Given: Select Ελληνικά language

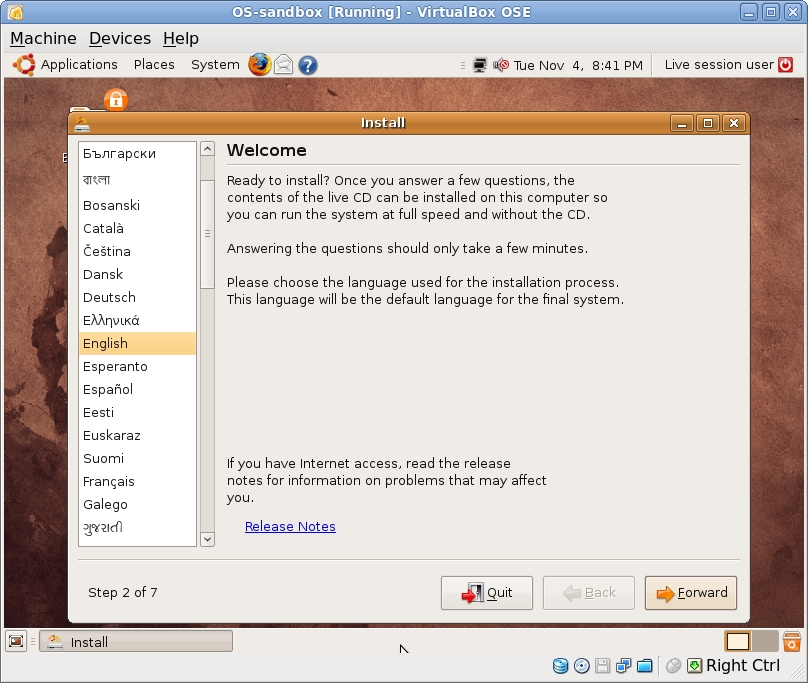Looking at the screenshot, I should [137, 320].
